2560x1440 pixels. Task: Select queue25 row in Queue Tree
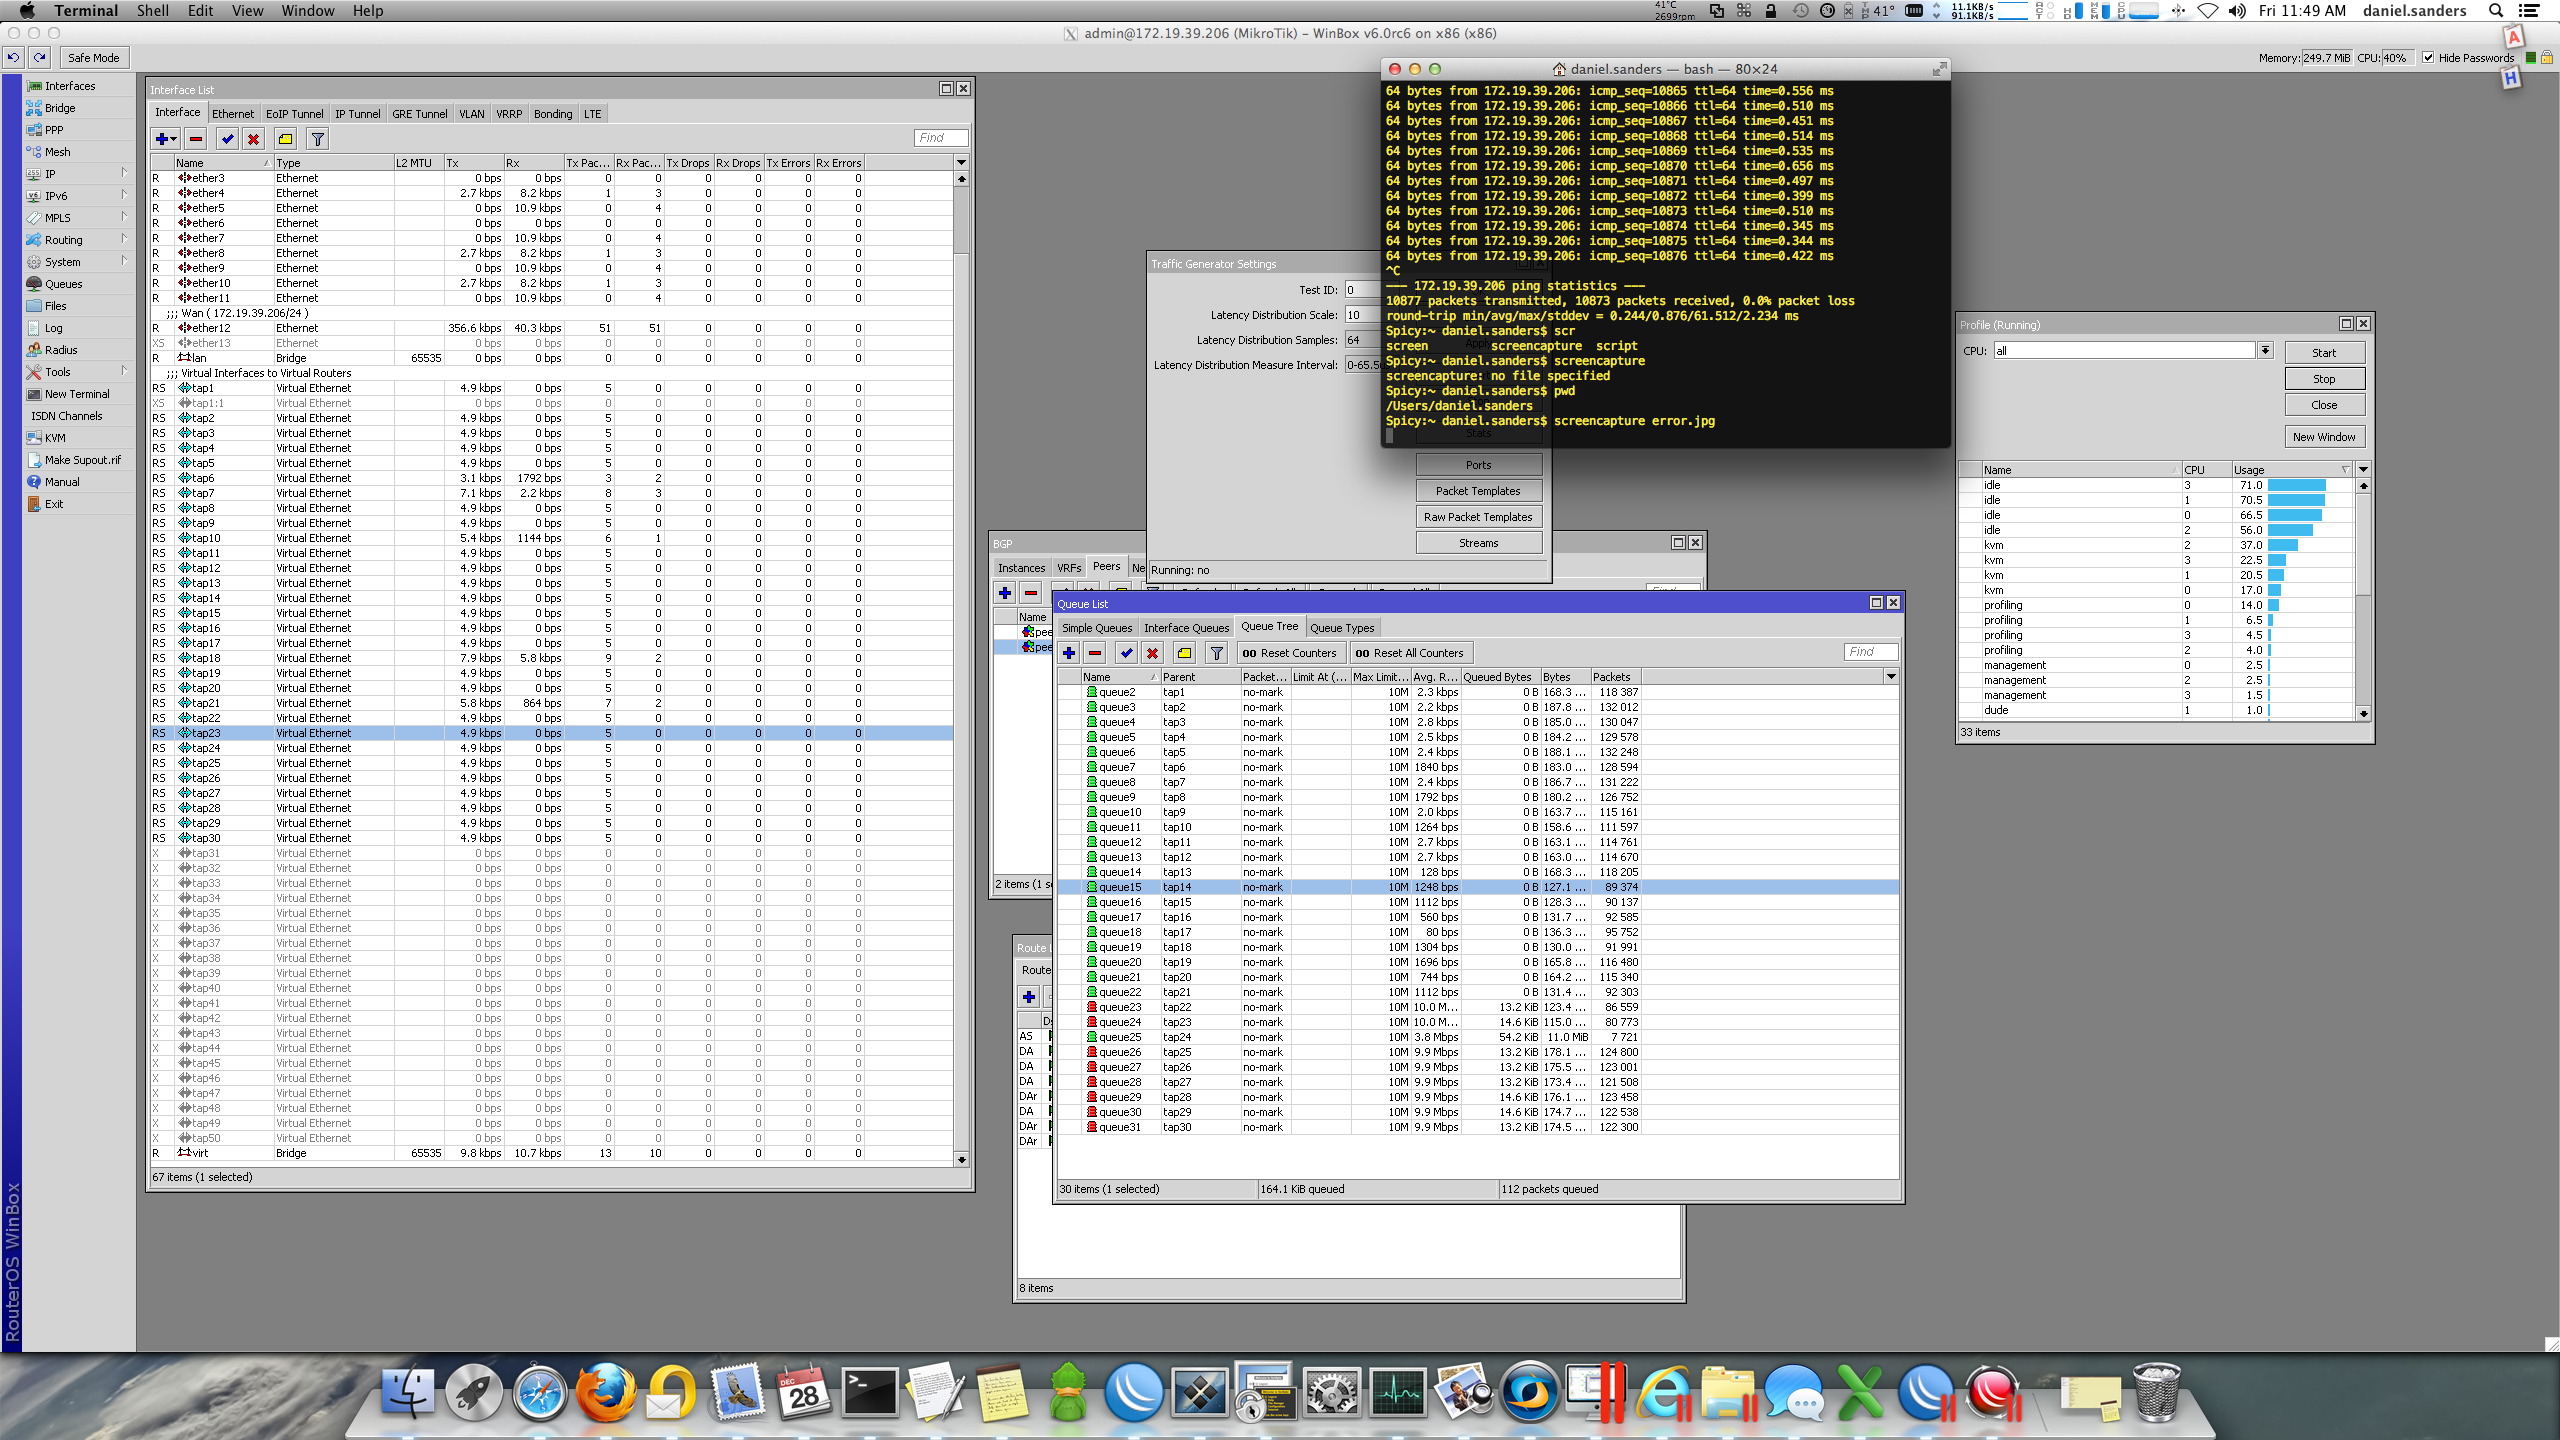[1478, 1037]
